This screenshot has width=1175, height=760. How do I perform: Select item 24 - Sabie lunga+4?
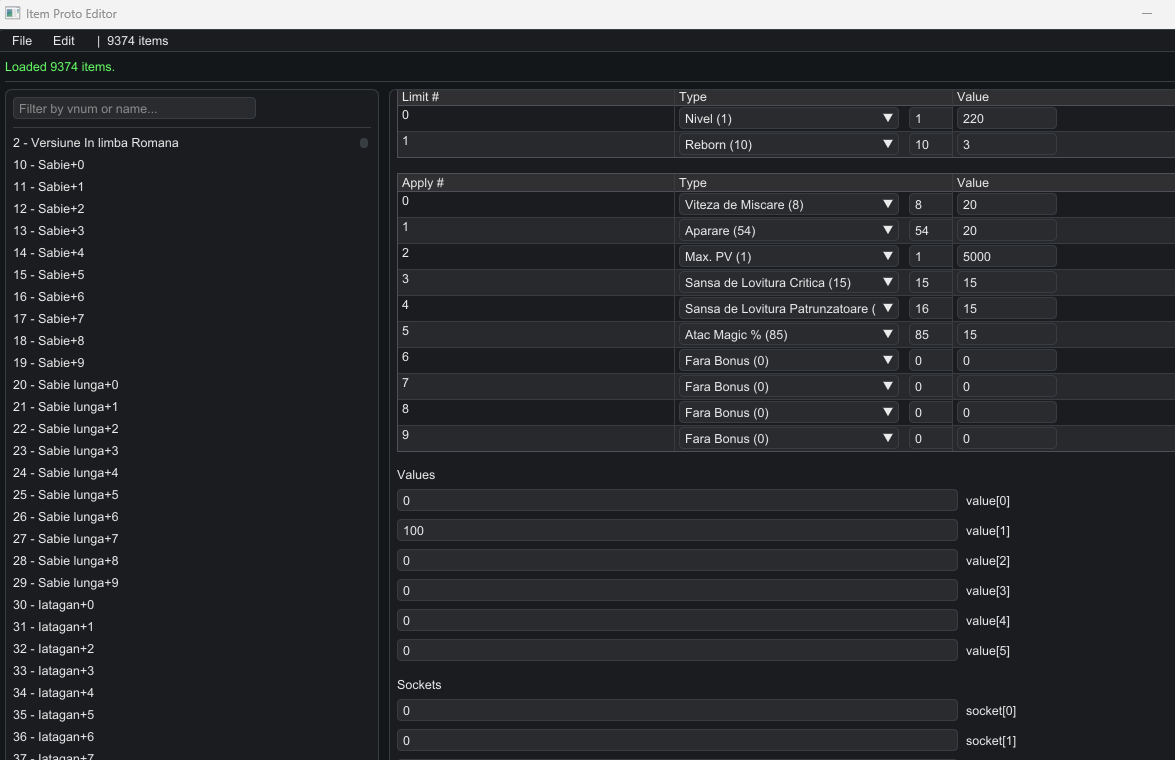66,473
